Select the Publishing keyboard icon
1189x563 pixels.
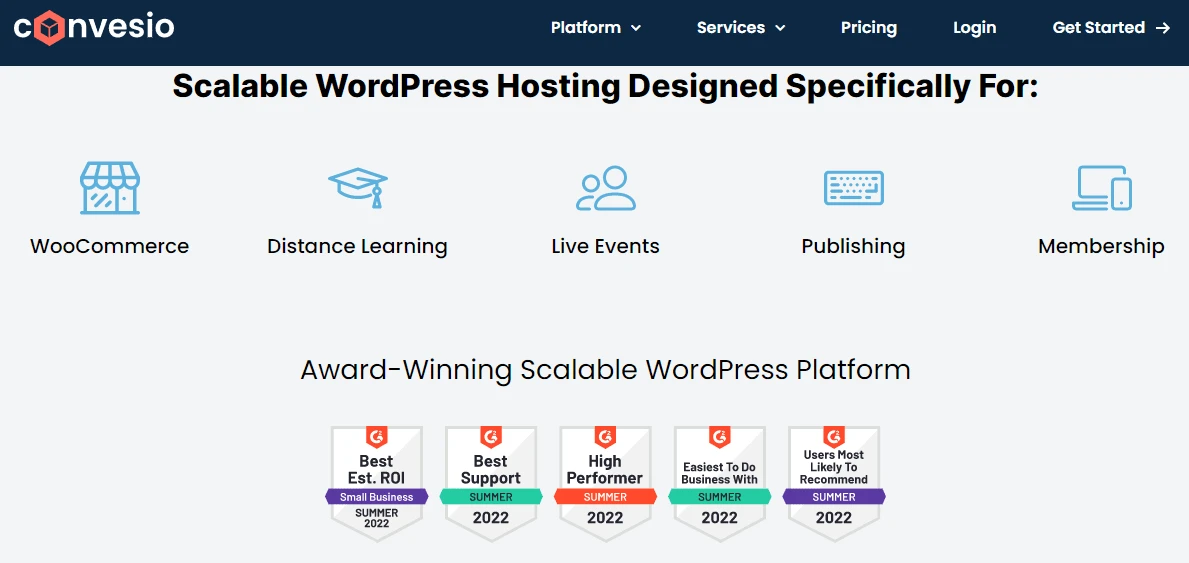[853, 188]
